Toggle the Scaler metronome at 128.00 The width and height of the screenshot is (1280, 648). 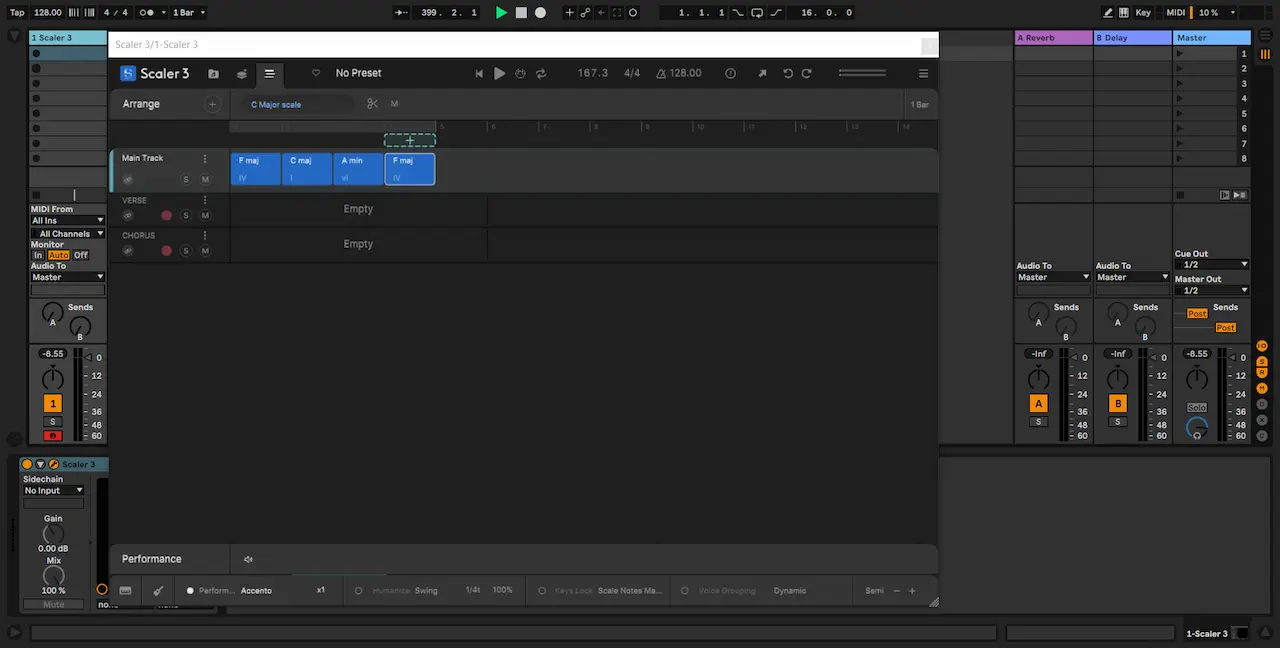(660, 73)
